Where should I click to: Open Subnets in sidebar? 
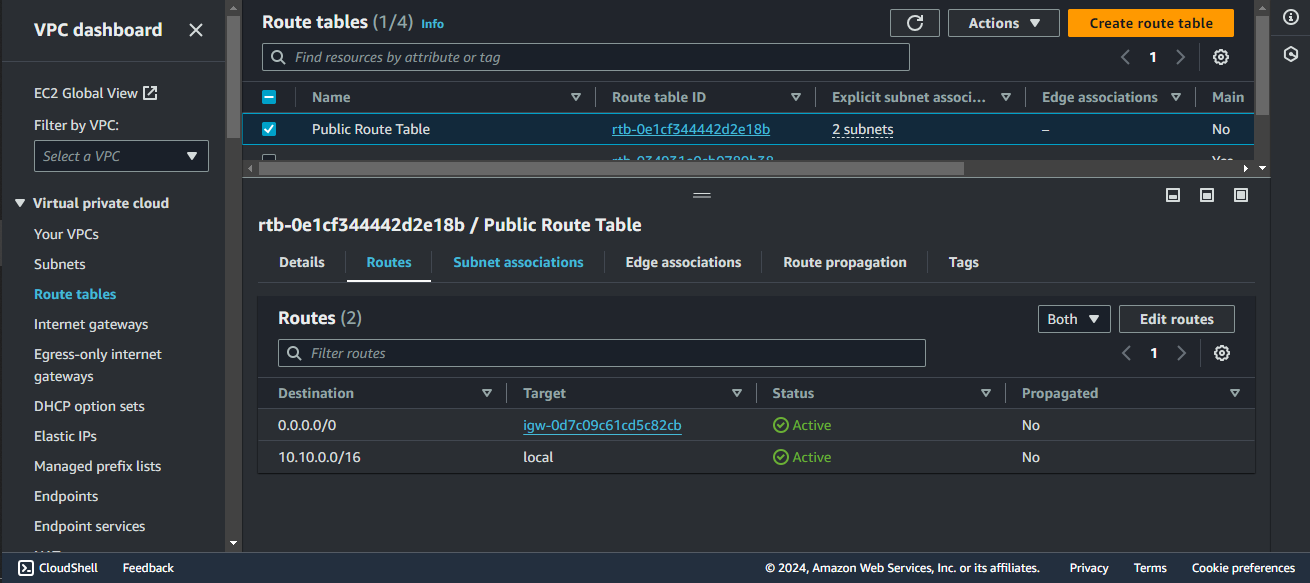click(60, 264)
